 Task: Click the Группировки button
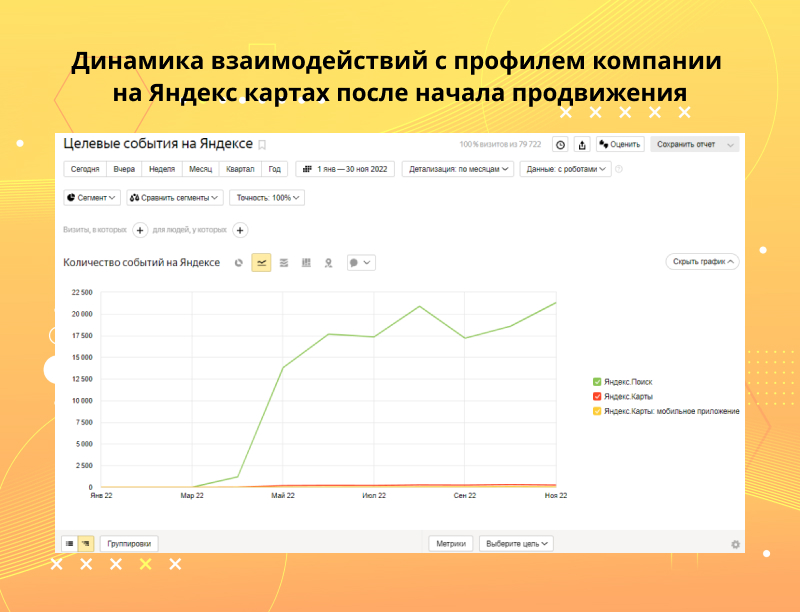coord(129,544)
